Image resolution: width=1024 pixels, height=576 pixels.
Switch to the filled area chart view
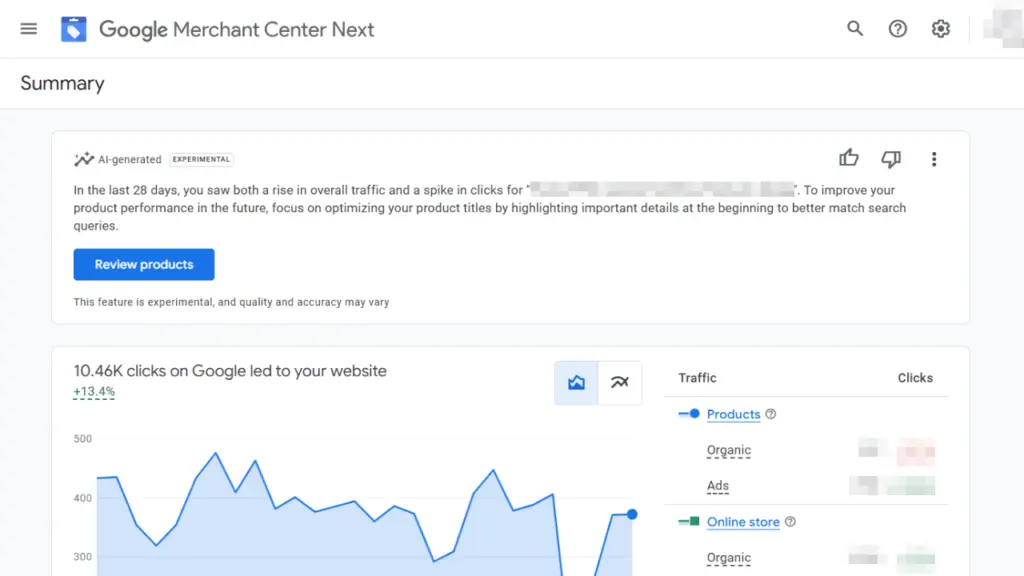click(577, 383)
